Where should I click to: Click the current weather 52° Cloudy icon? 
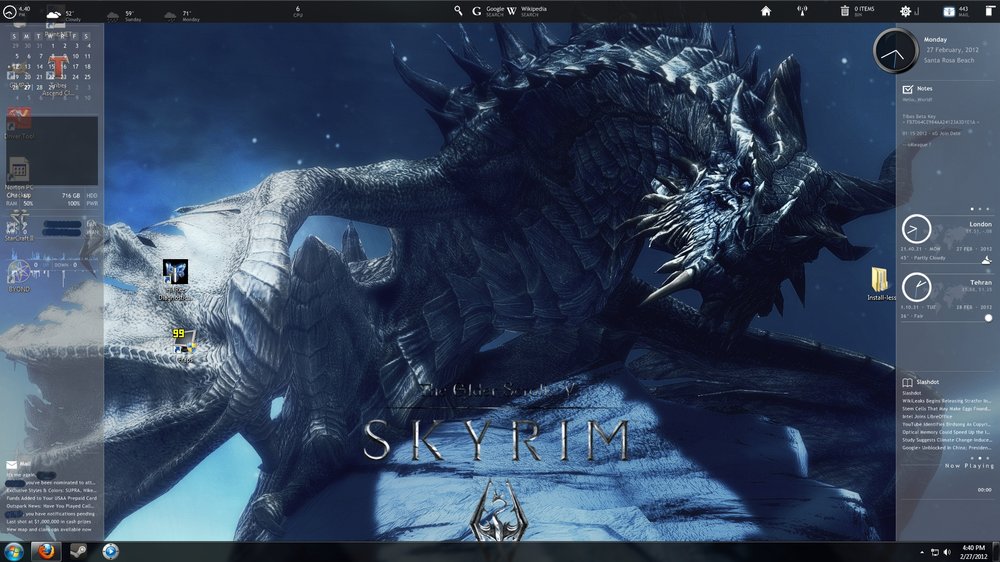coord(55,13)
